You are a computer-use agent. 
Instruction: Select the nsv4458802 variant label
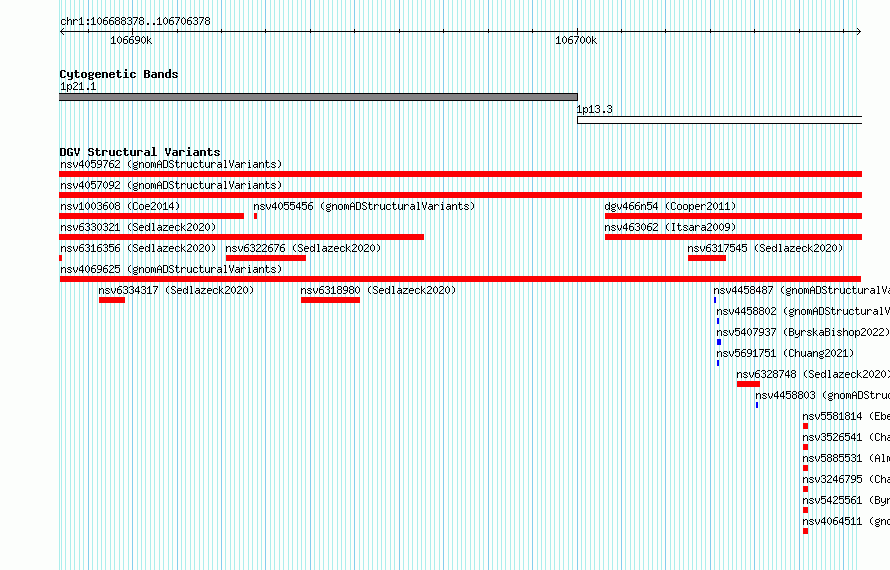pyautogui.click(x=803, y=311)
